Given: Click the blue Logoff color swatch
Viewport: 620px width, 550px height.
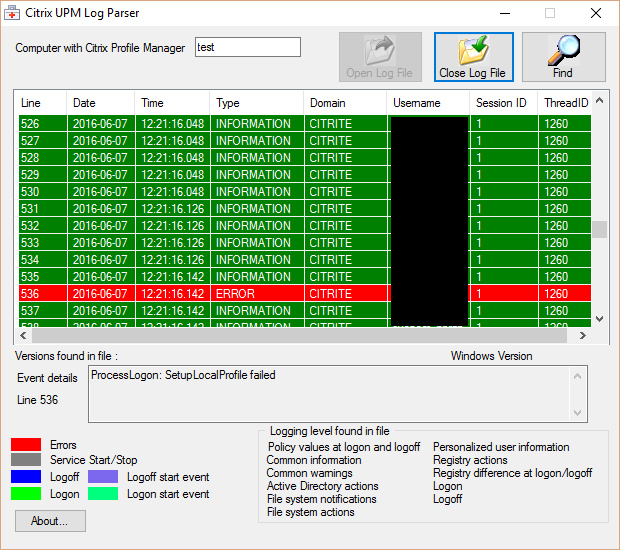Looking at the screenshot, I should [x=26, y=476].
